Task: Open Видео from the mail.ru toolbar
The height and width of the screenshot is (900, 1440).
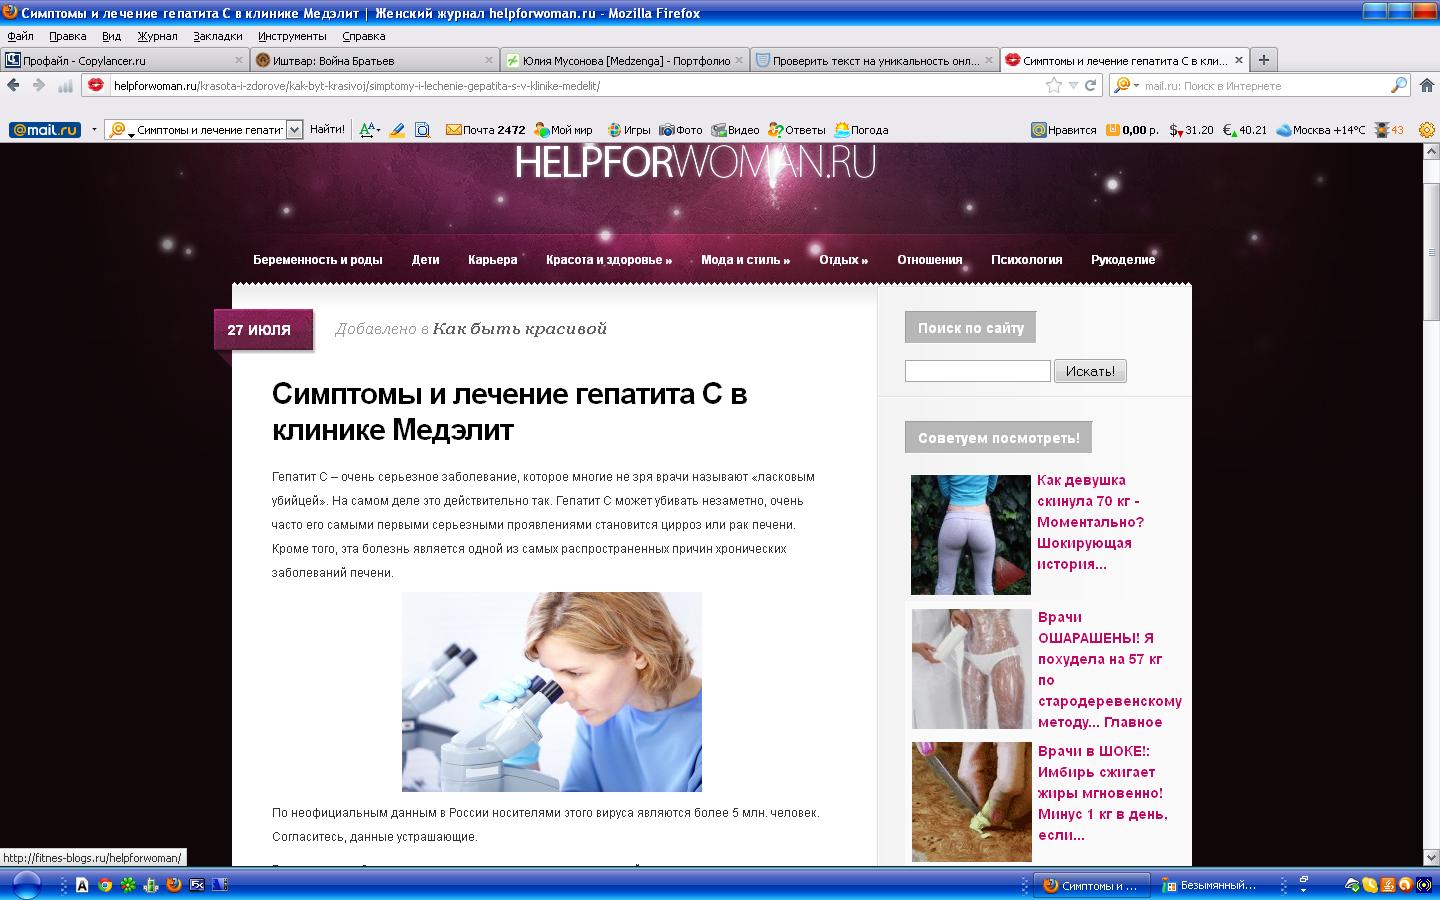Action: 735,130
